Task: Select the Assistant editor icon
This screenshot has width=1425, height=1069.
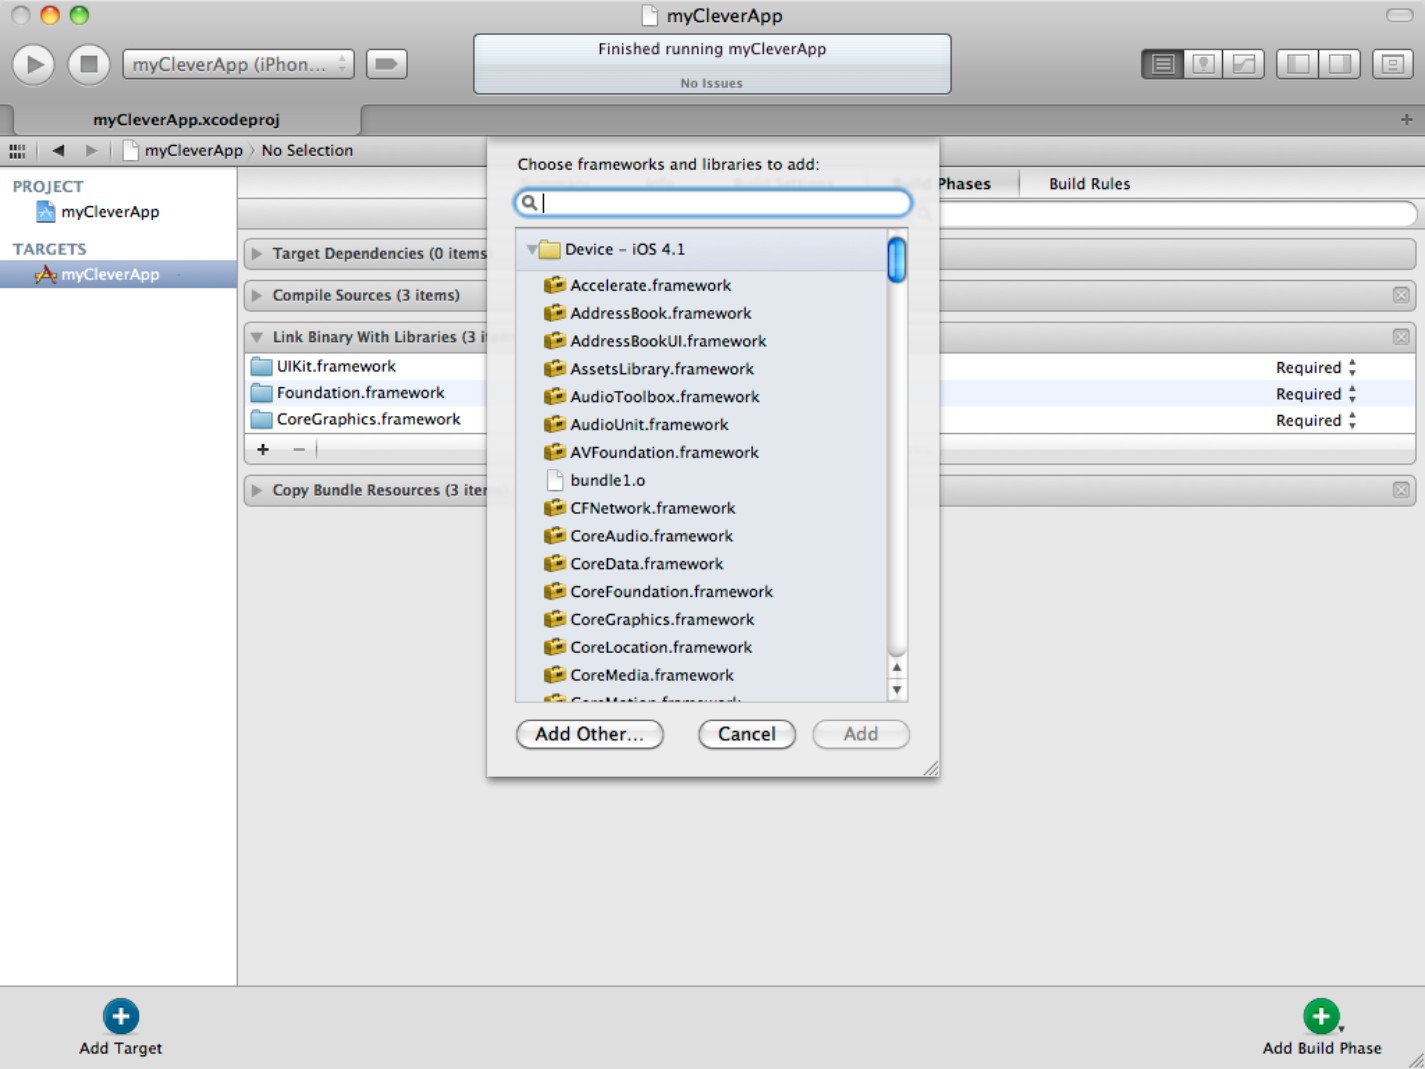Action: tap(1203, 64)
